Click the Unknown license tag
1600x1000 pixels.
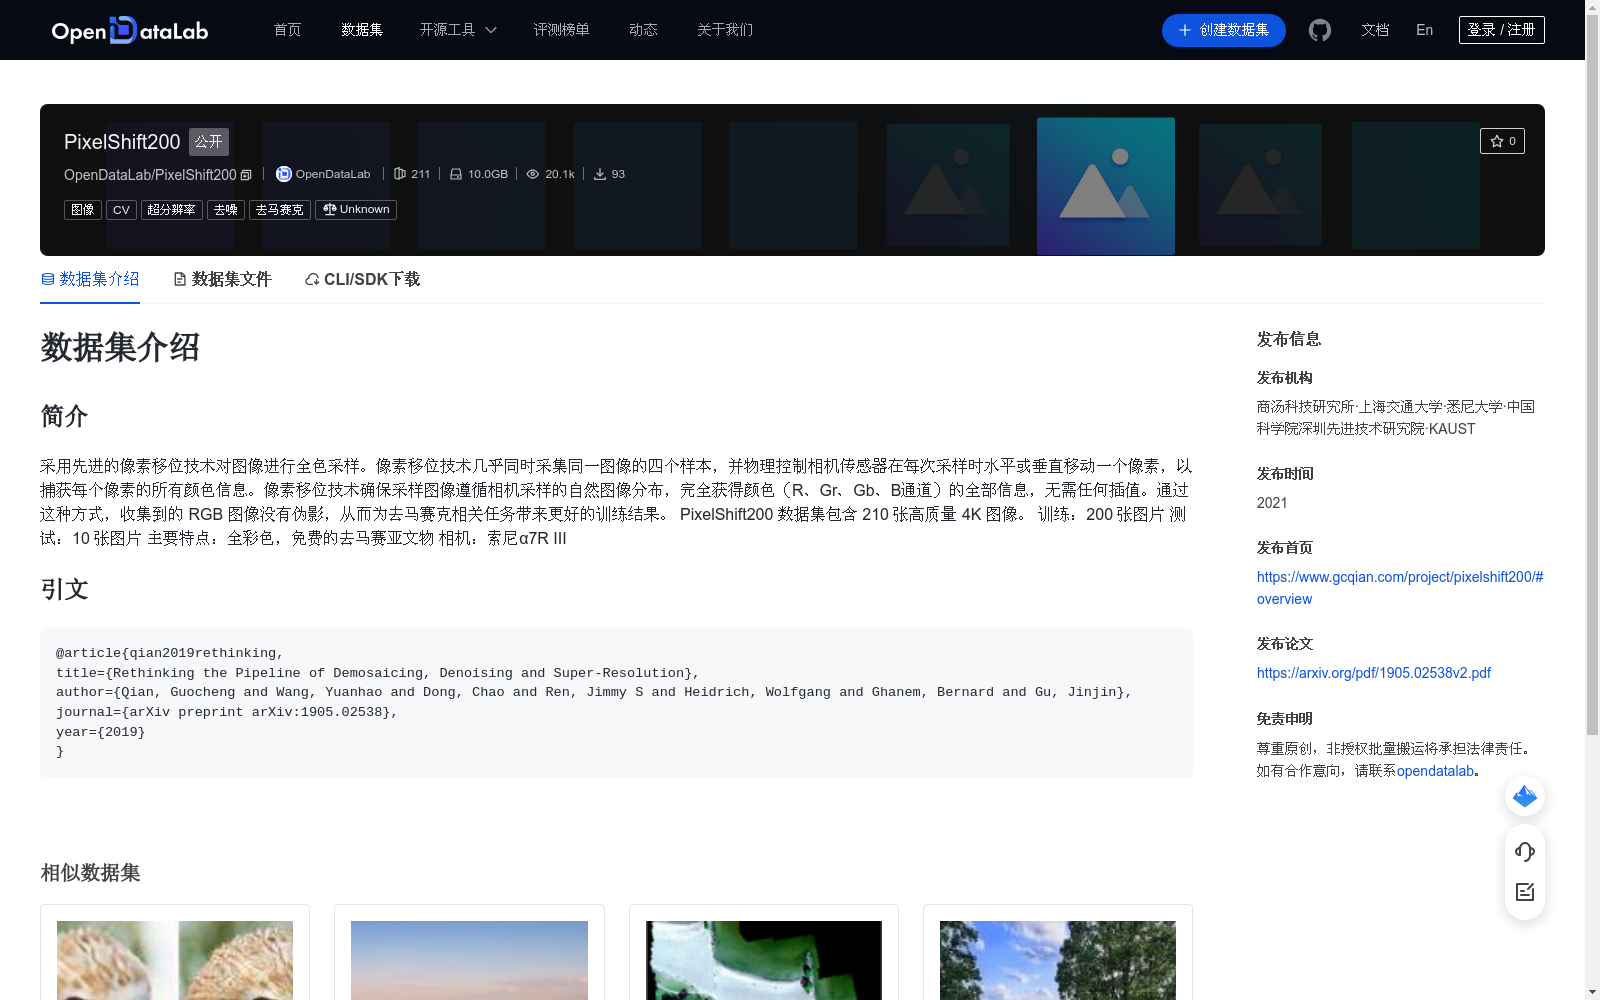point(356,210)
